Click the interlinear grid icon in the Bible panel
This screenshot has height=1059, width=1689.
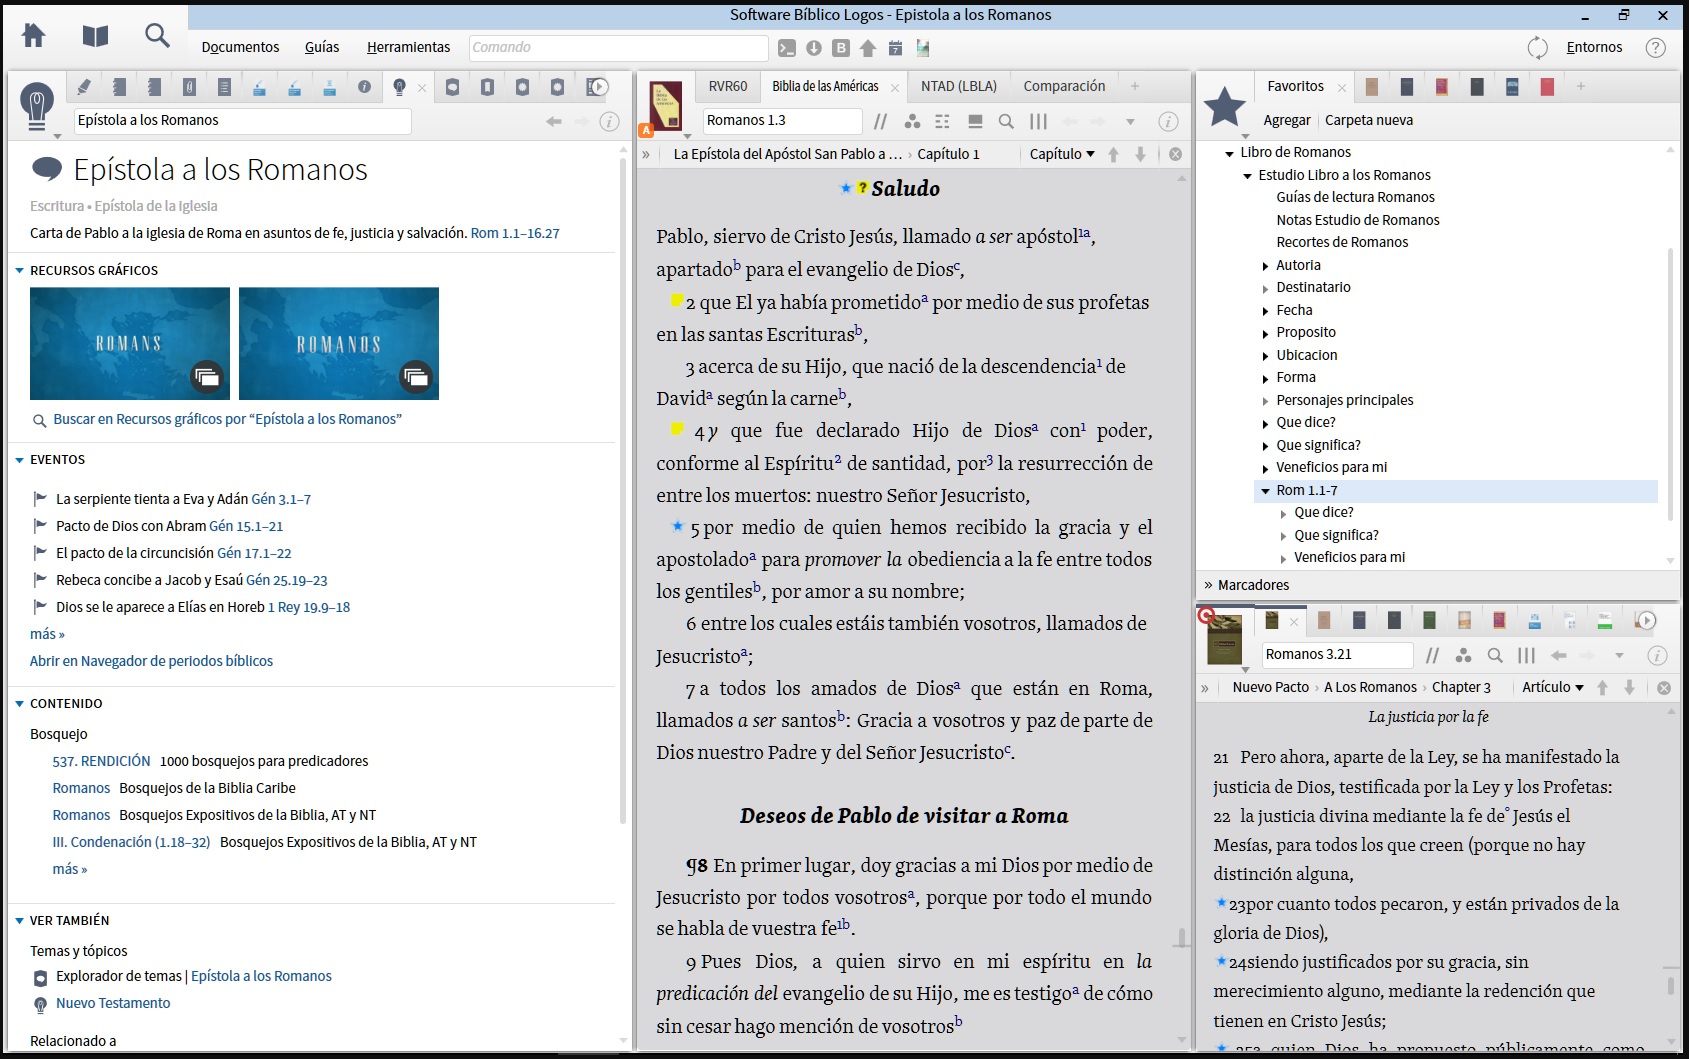point(942,121)
